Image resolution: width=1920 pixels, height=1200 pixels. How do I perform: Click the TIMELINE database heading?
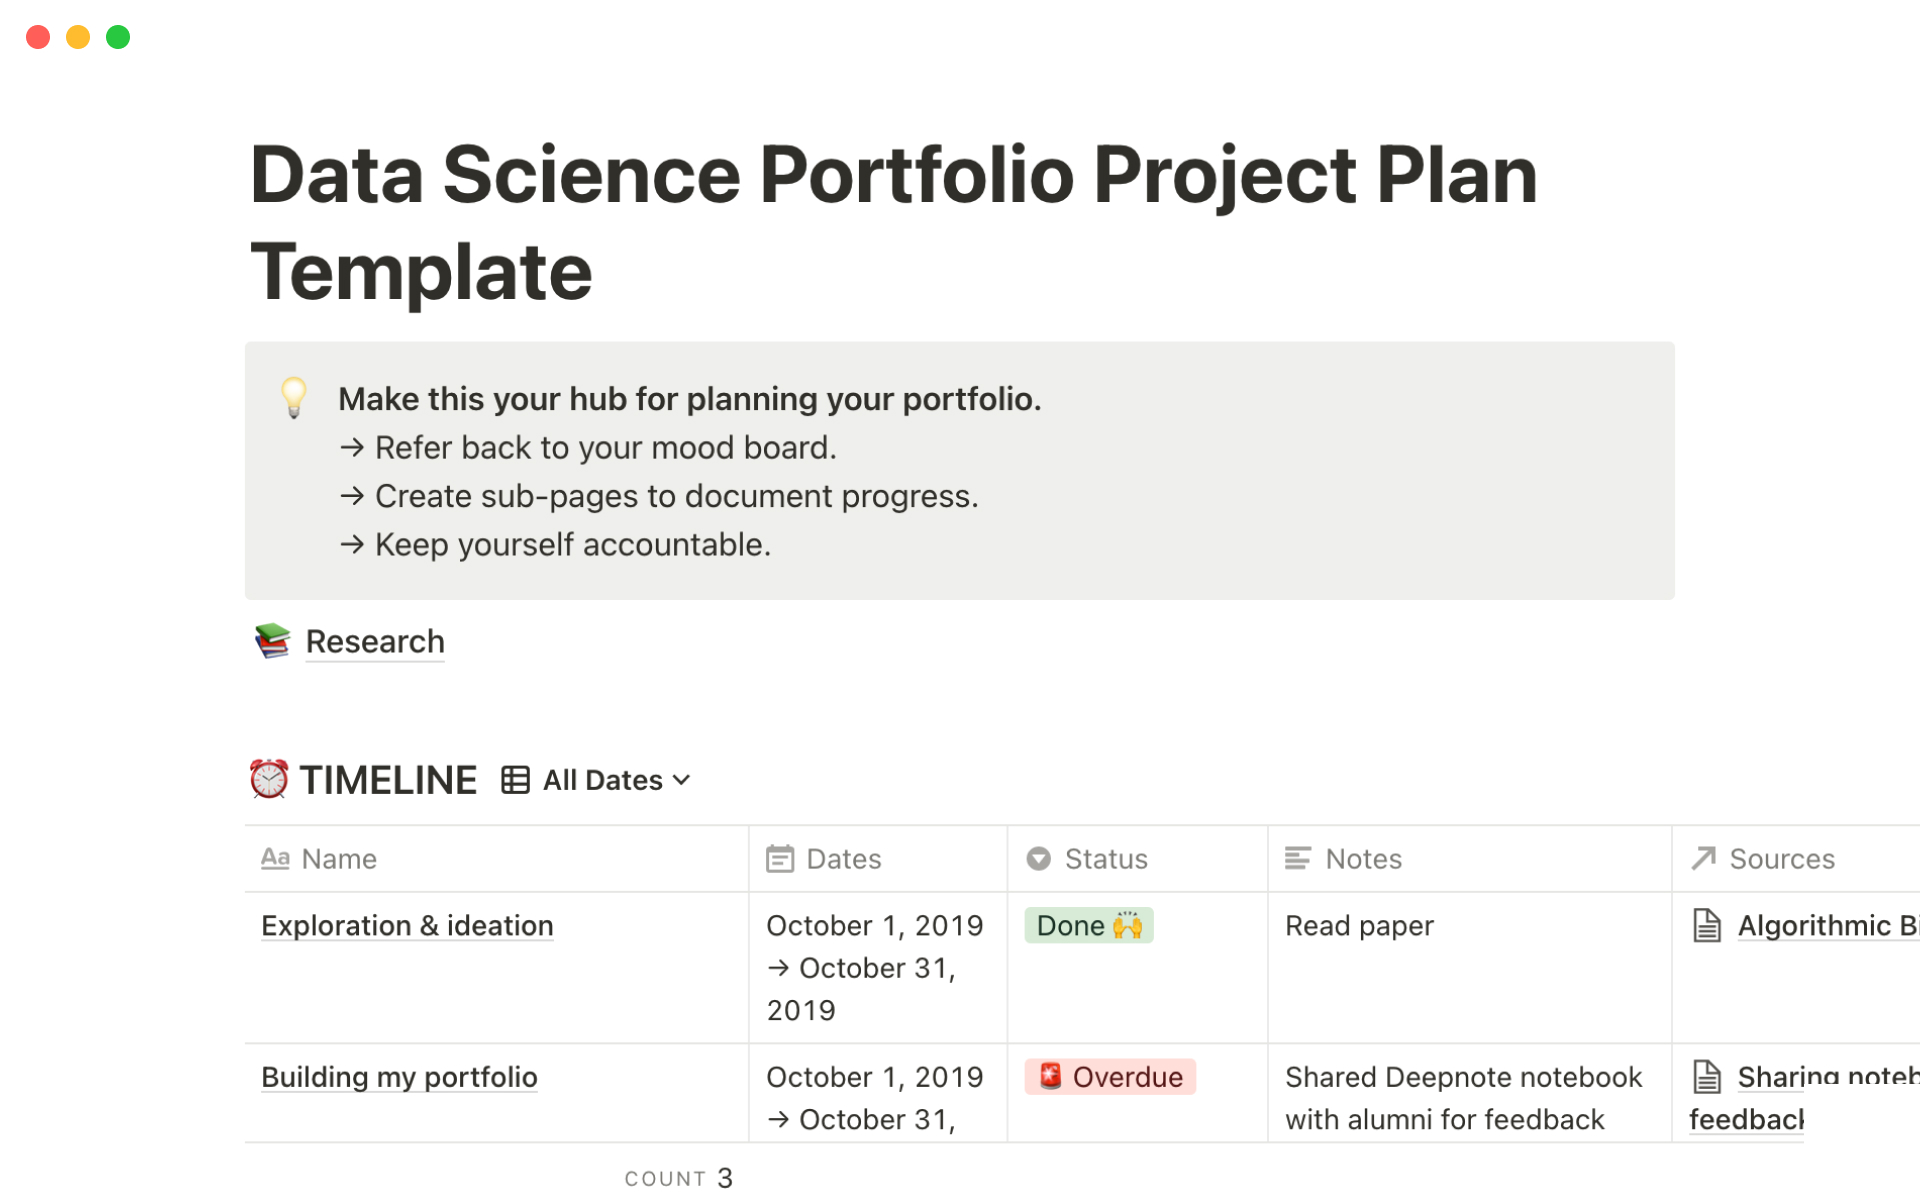[x=388, y=780]
